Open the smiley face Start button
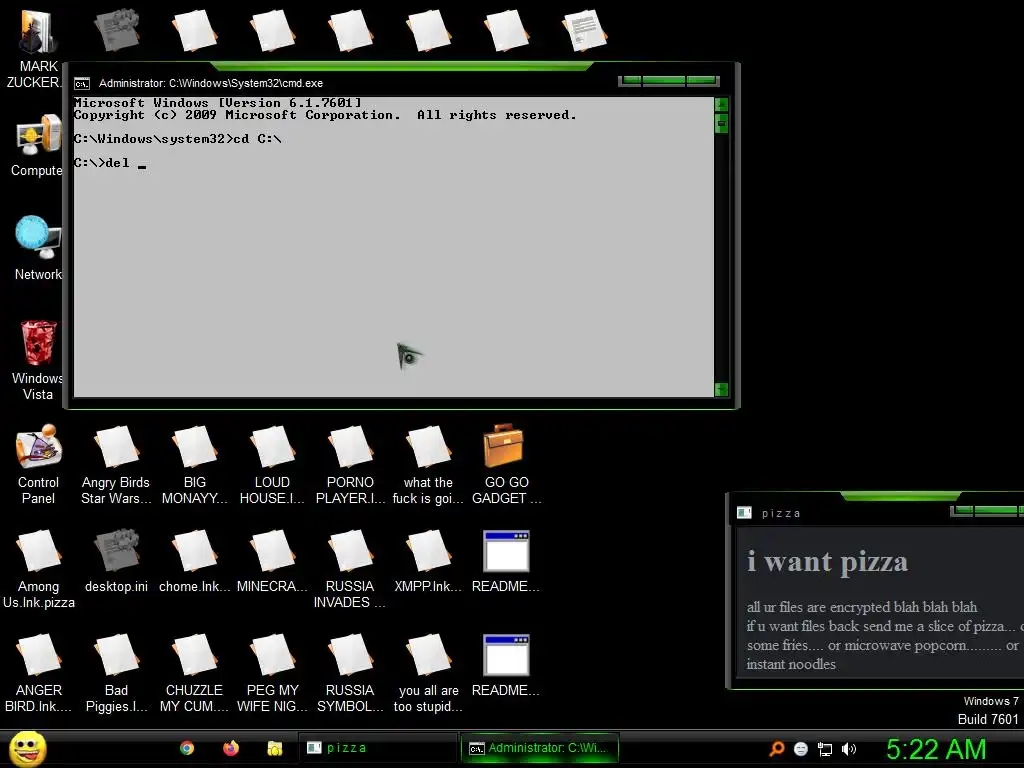Viewport: 1024px width, 768px height. [28, 748]
